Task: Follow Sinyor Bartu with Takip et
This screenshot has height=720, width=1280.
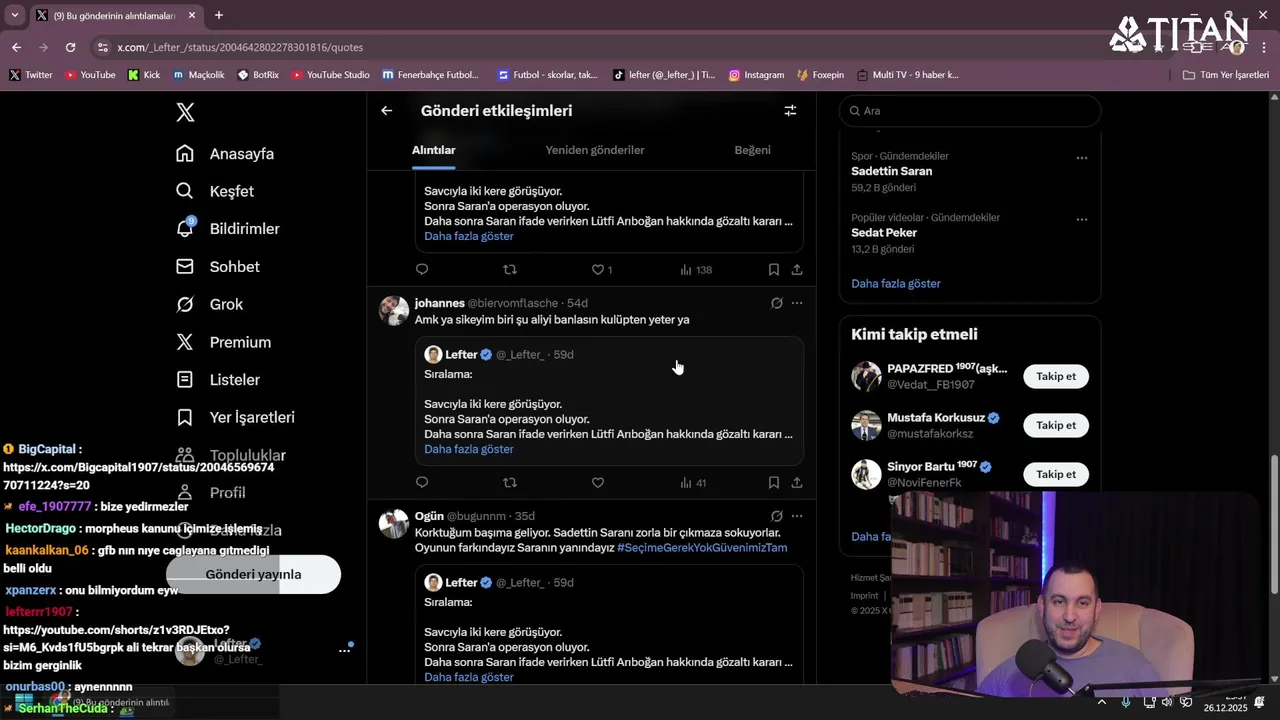Action: point(1056,474)
